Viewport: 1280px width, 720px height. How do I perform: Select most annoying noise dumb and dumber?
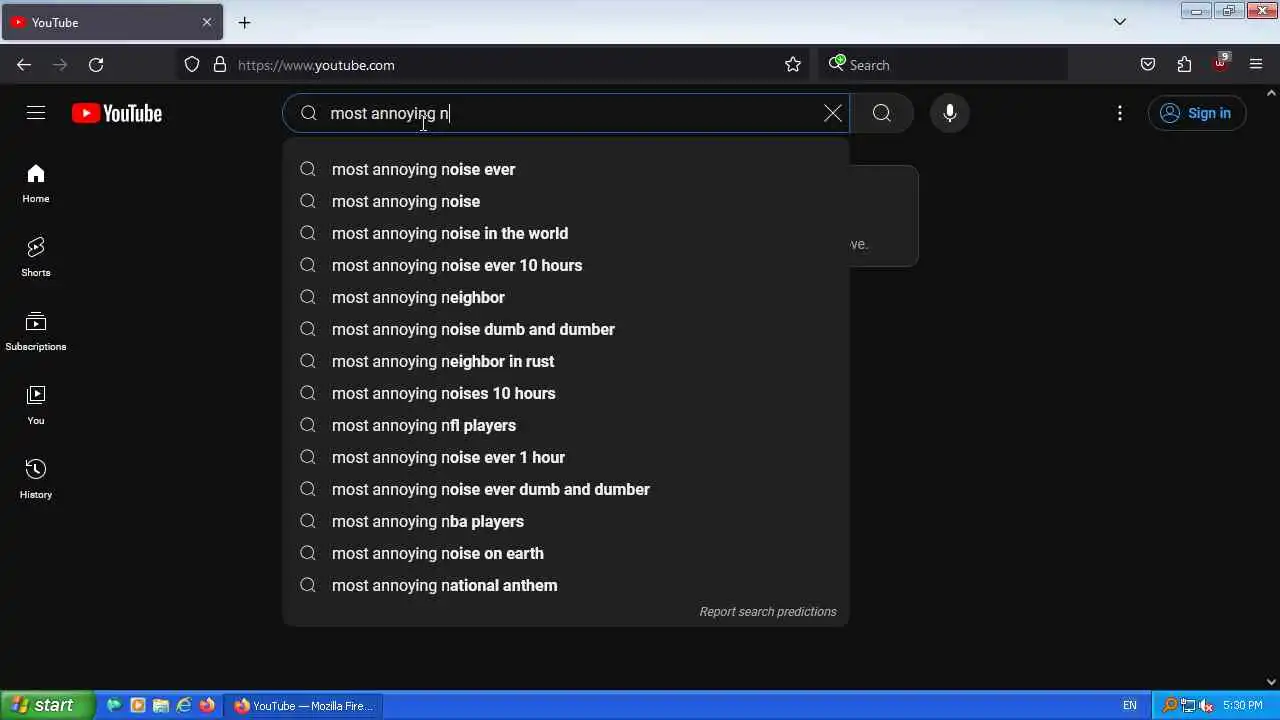(566, 329)
